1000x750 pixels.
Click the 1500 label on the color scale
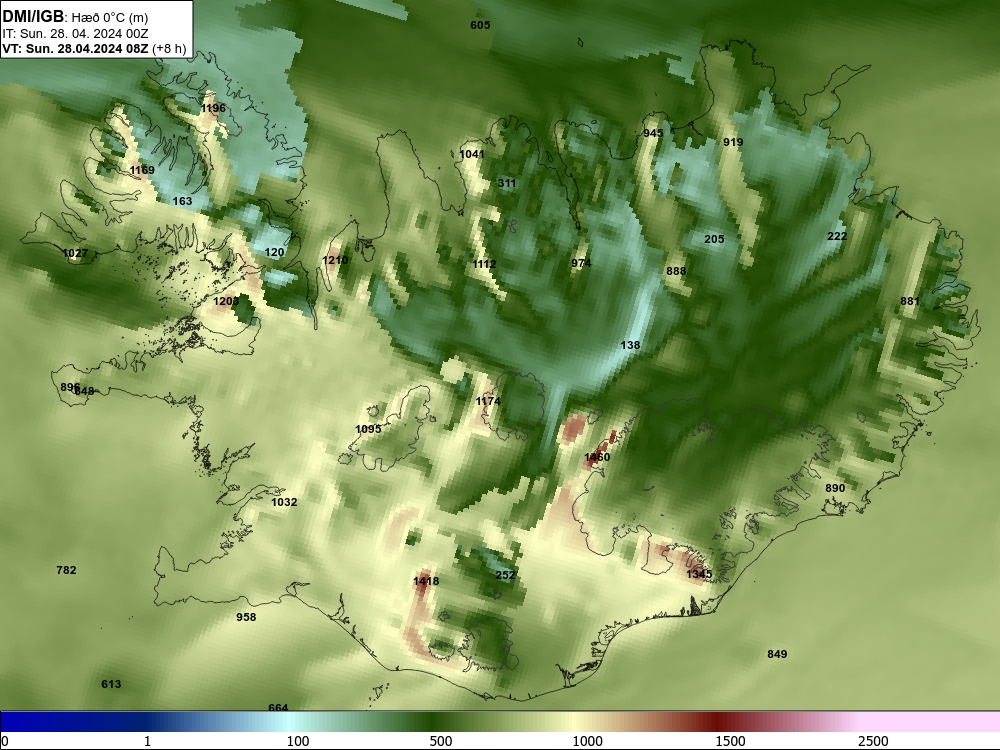pos(730,741)
